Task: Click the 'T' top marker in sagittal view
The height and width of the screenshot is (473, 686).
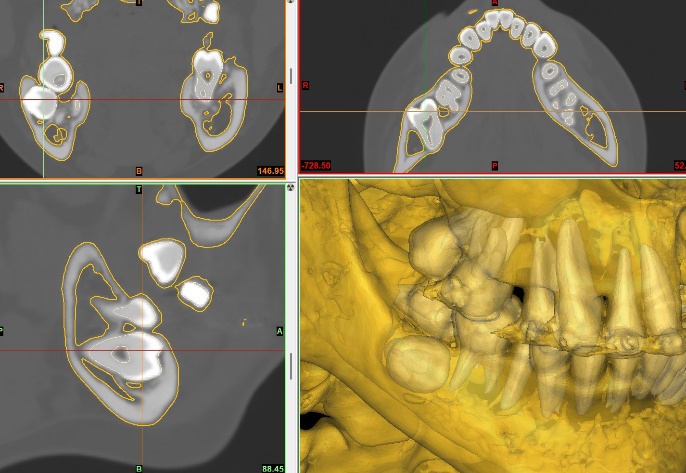Action: pos(138,188)
